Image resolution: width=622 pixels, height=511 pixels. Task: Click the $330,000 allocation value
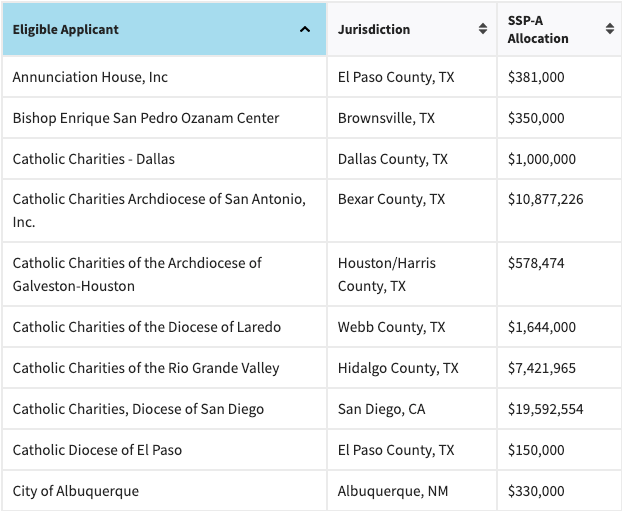tap(536, 491)
